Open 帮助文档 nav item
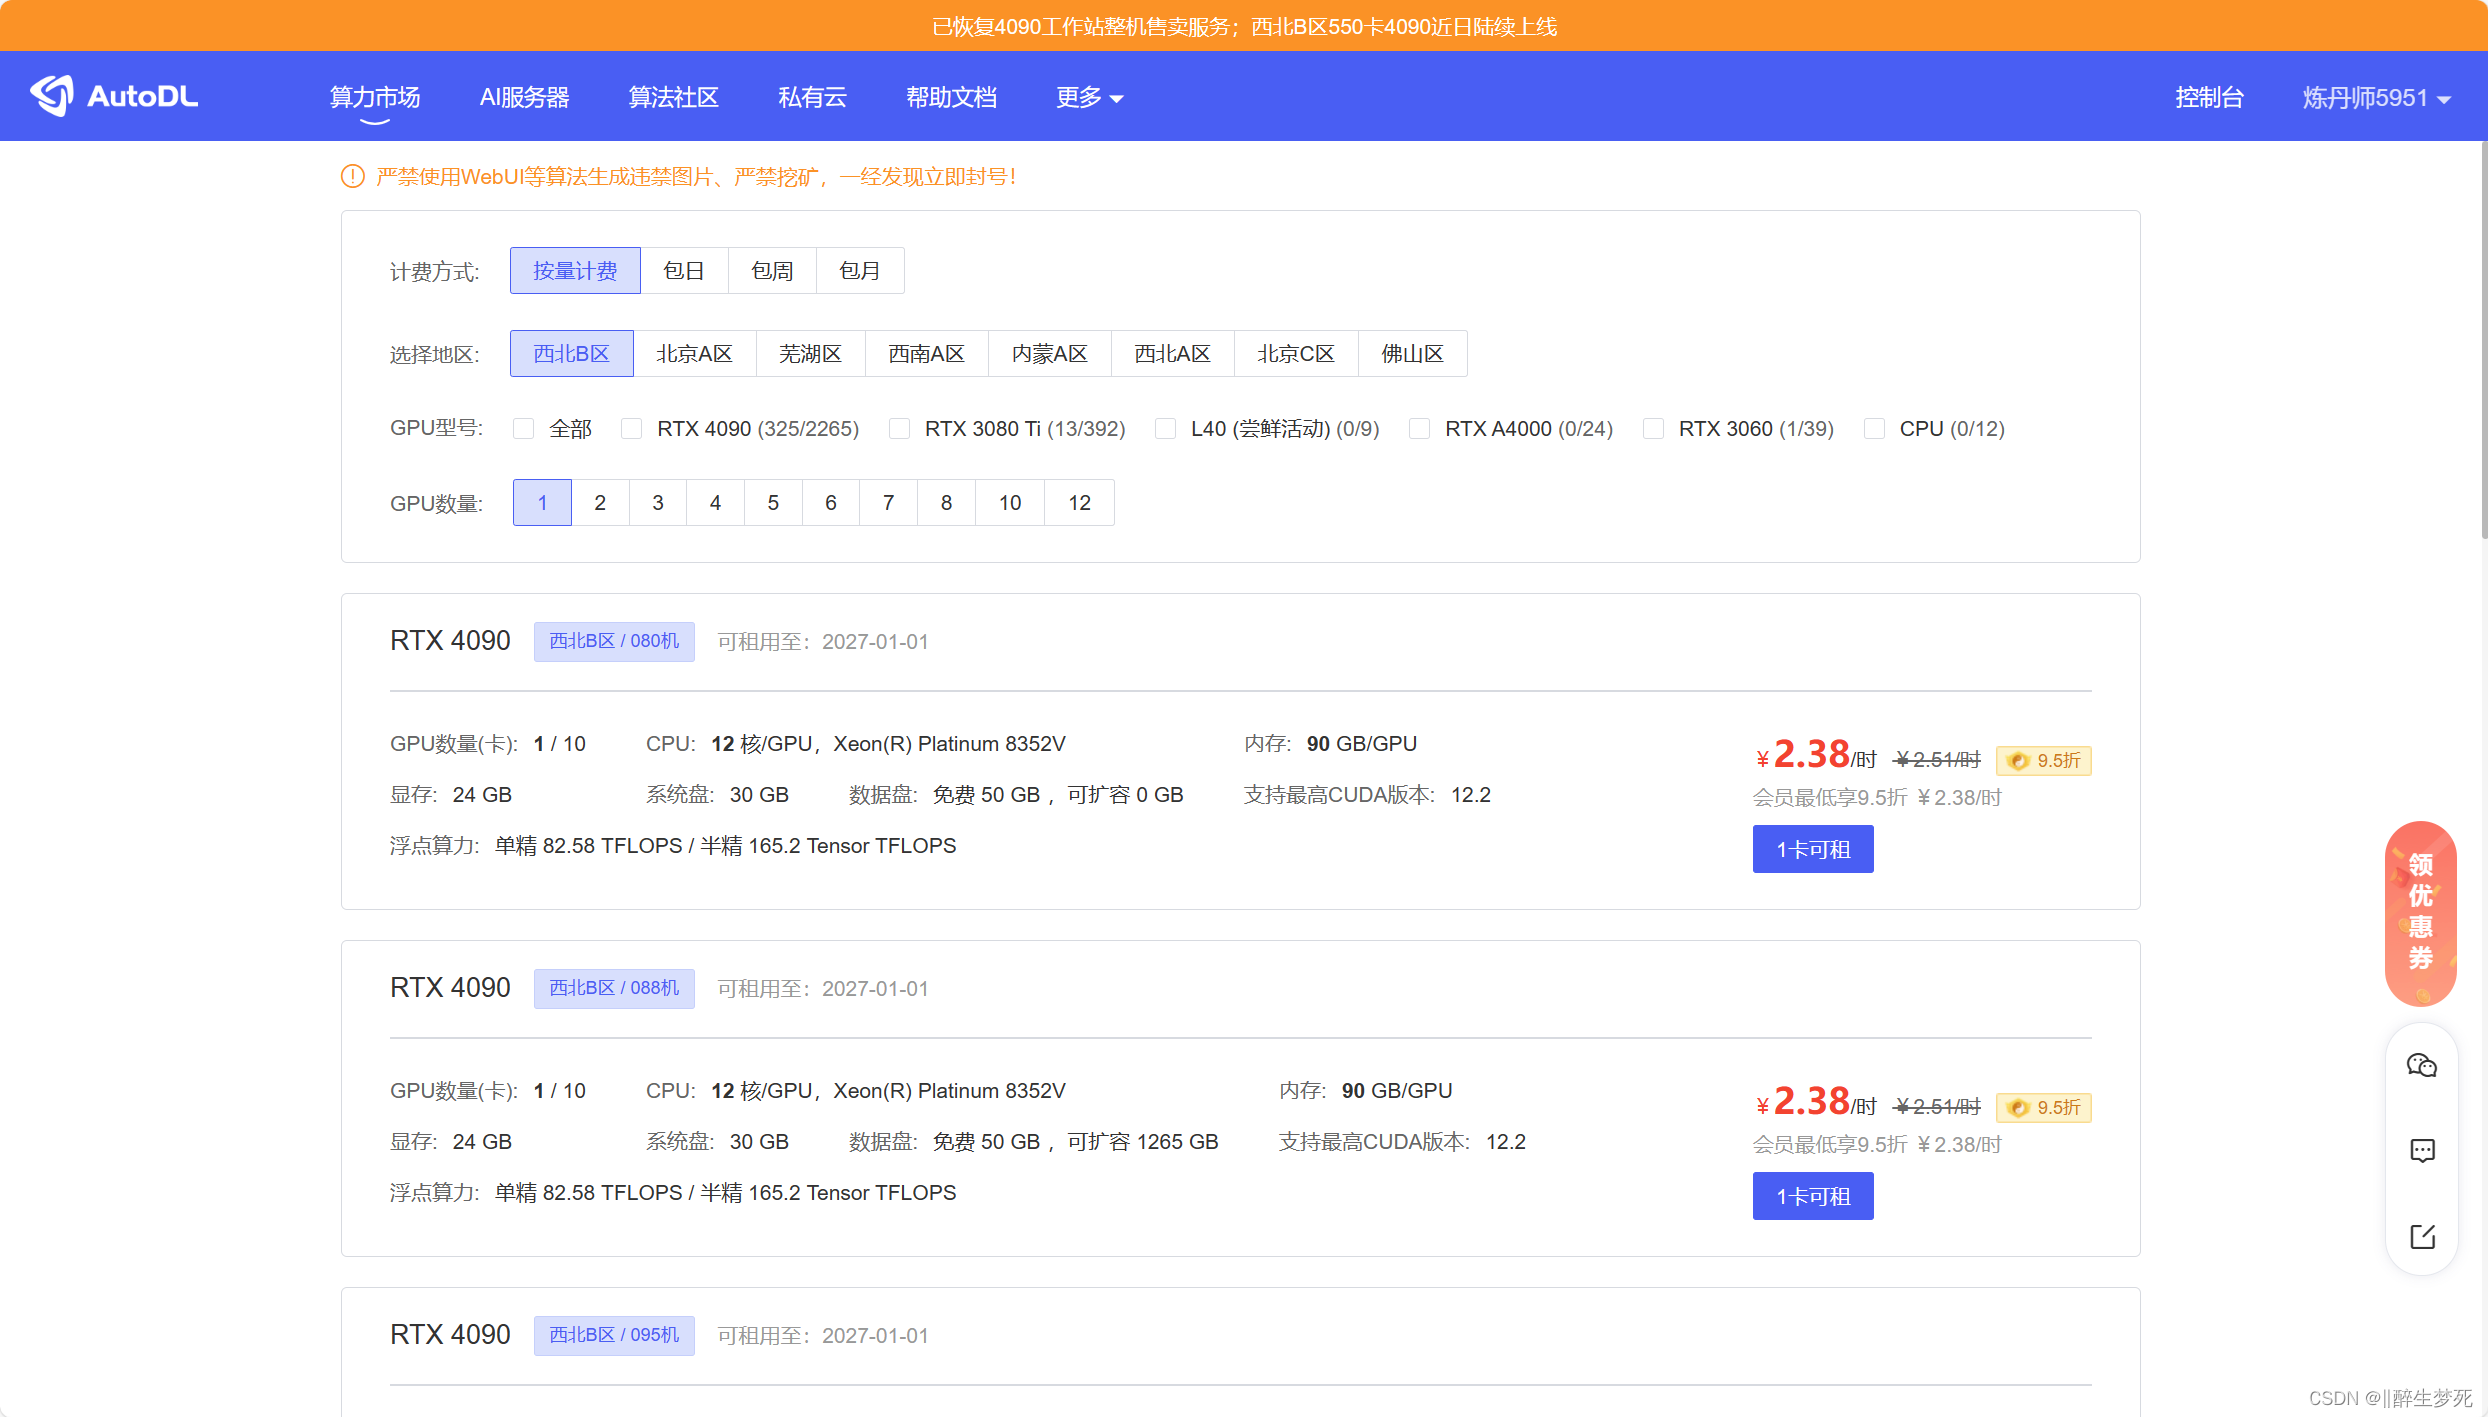This screenshot has height=1417, width=2488. tap(951, 97)
